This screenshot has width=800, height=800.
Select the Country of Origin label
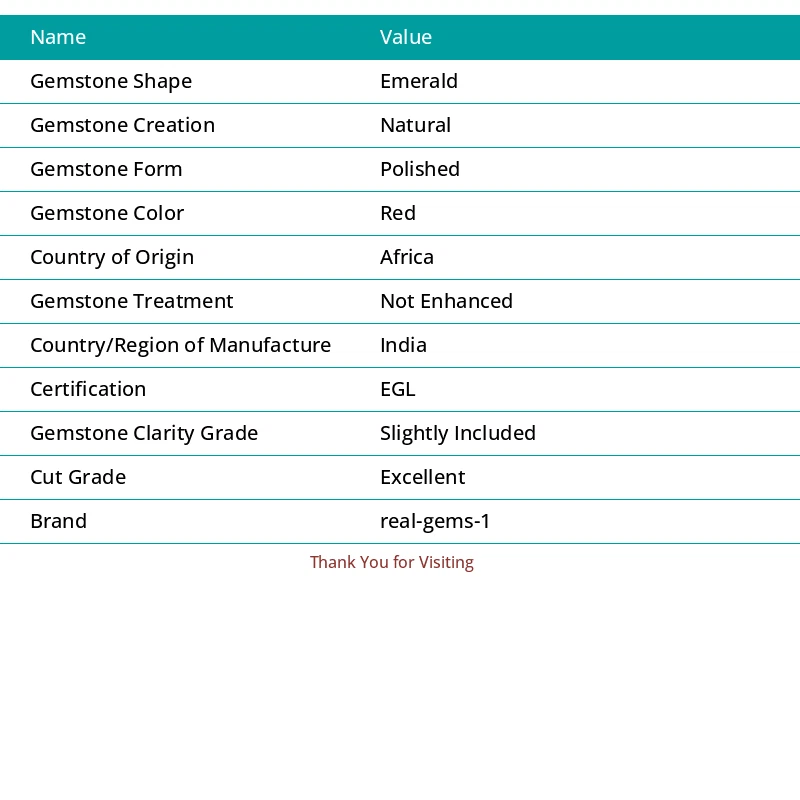(x=112, y=257)
